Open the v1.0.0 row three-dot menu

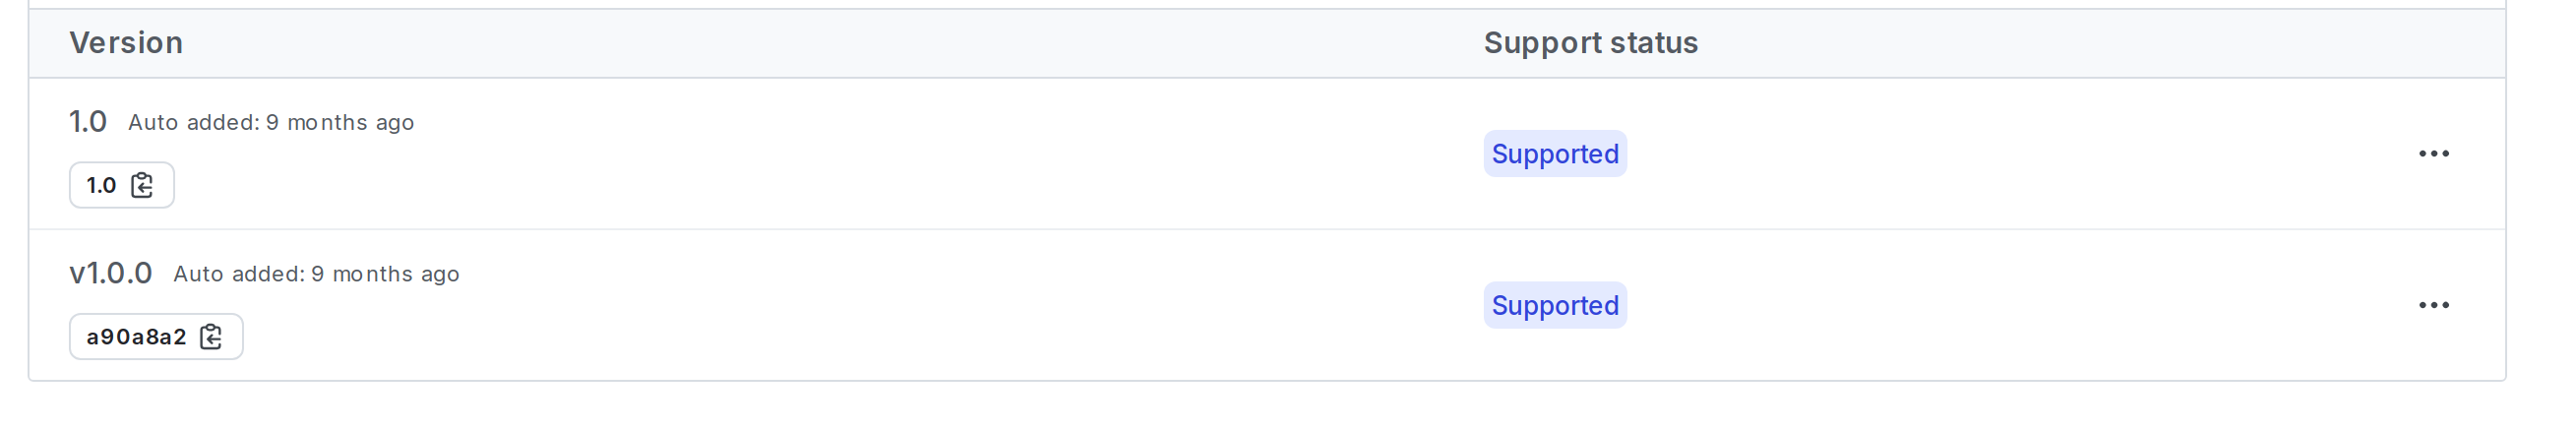[x=2433, y=305]
